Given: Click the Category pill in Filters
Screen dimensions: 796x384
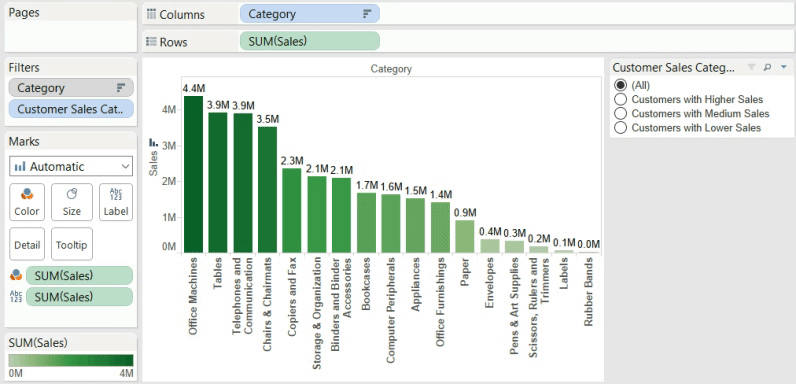Looking at the screenshot, I should coord(71,88).
